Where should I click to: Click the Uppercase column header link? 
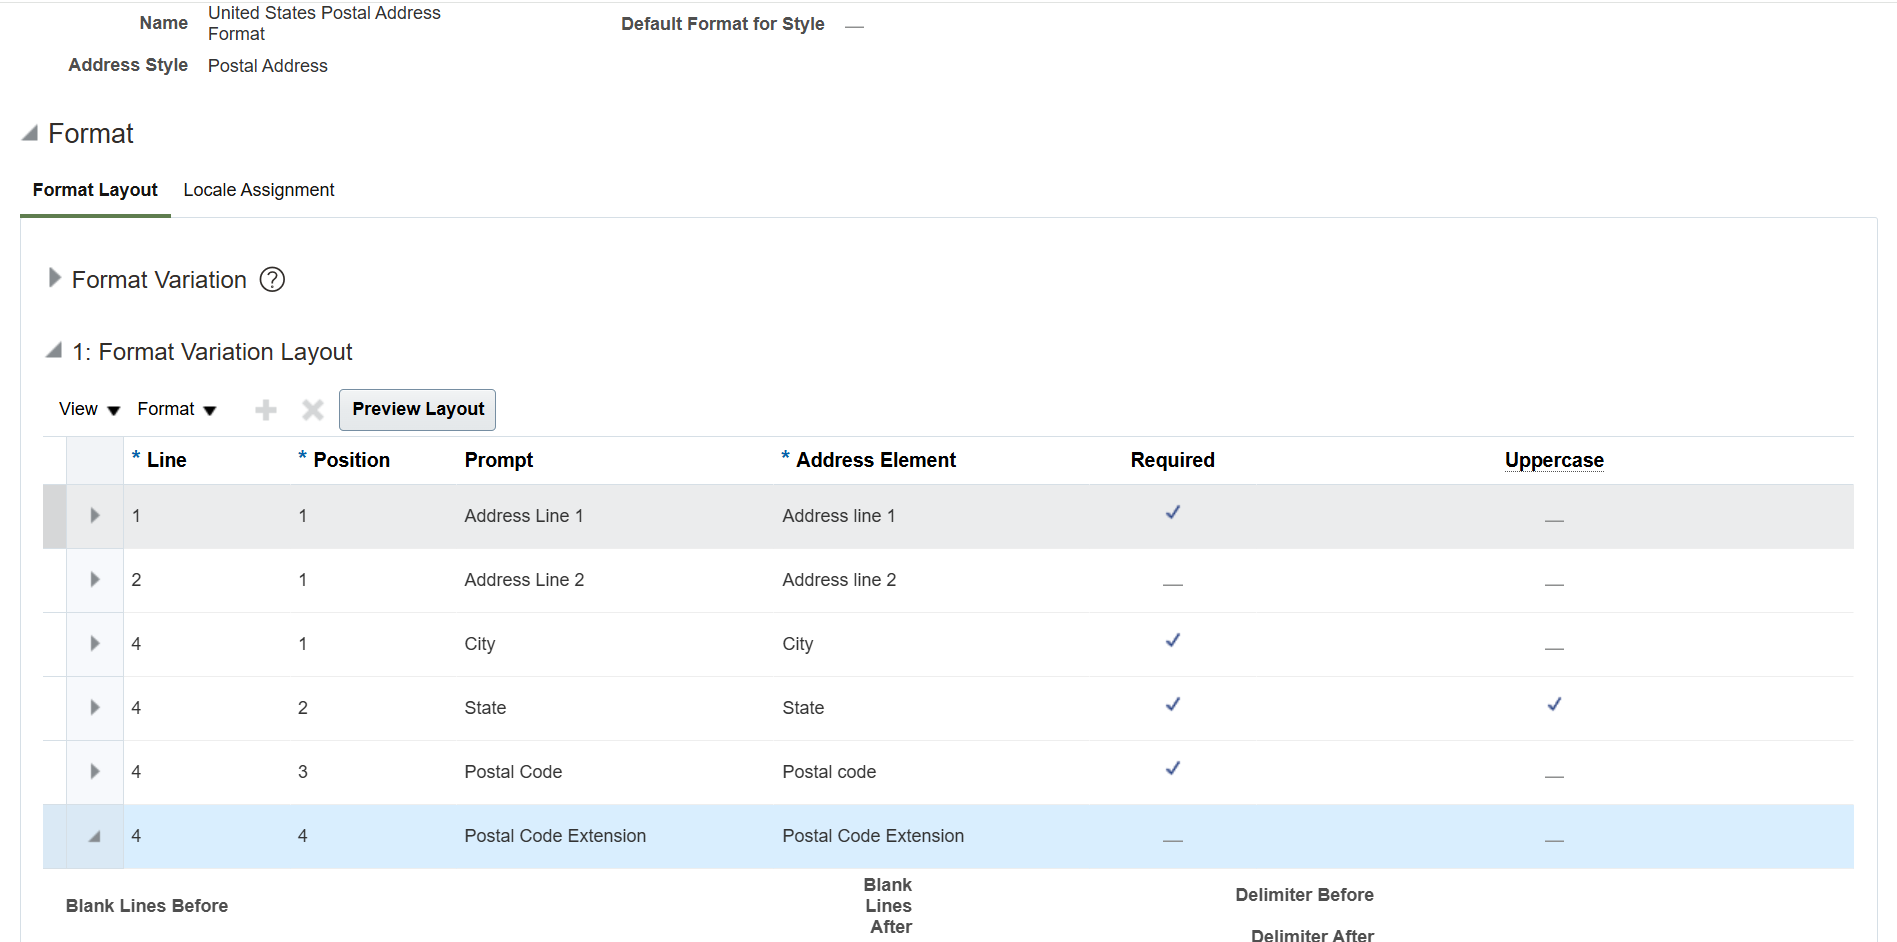(x=1553, y=460)
